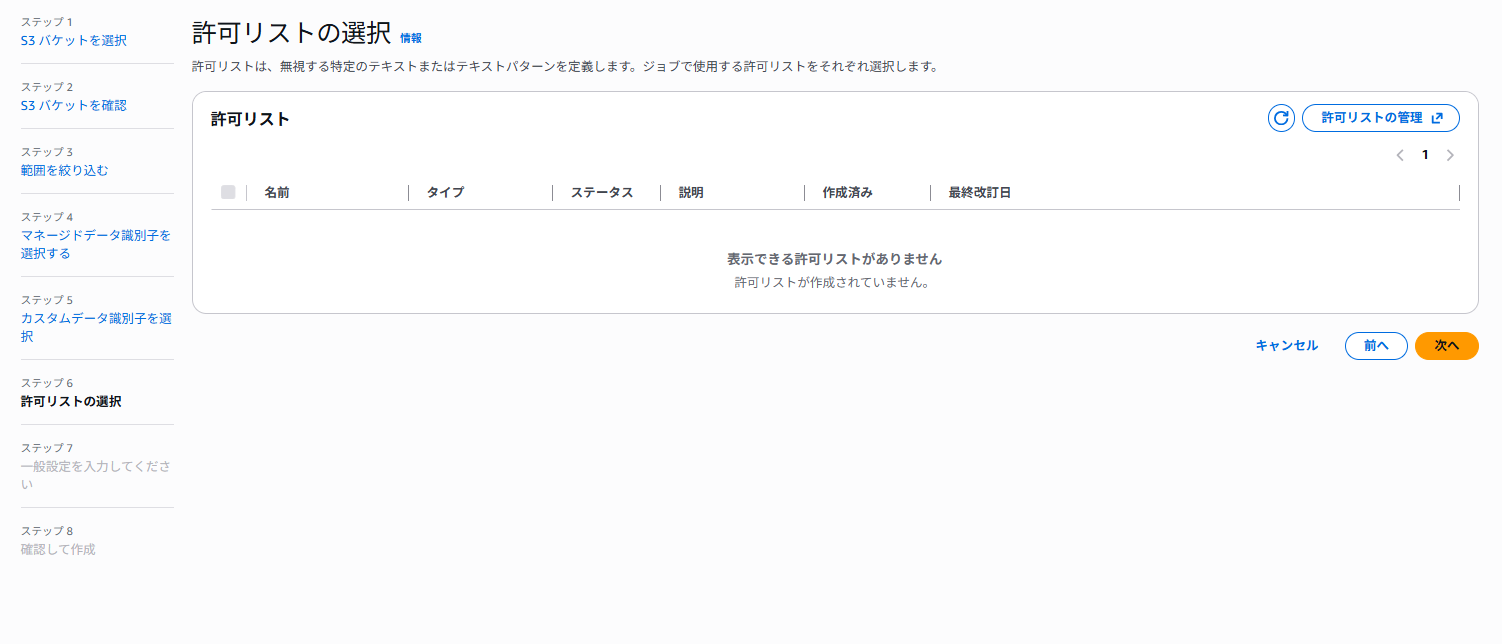Click the 最終改訂日 column header

click(x=980, y=193)
